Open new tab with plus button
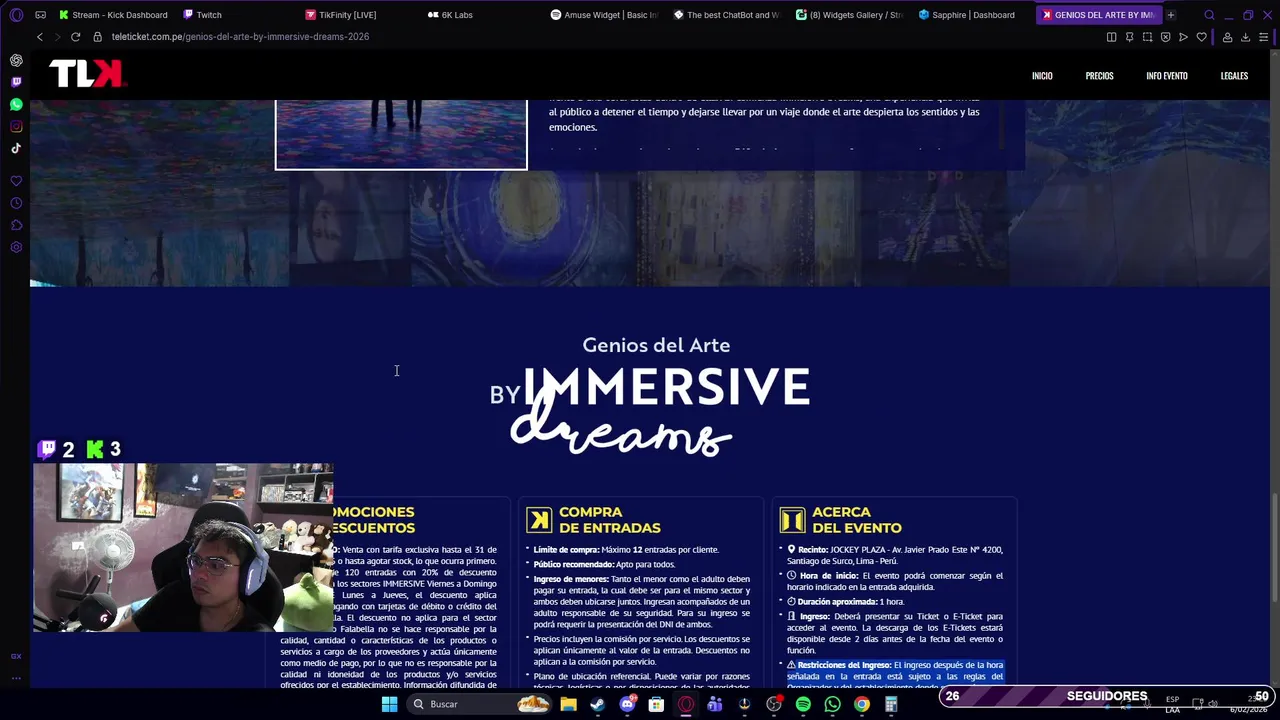 1170,15
